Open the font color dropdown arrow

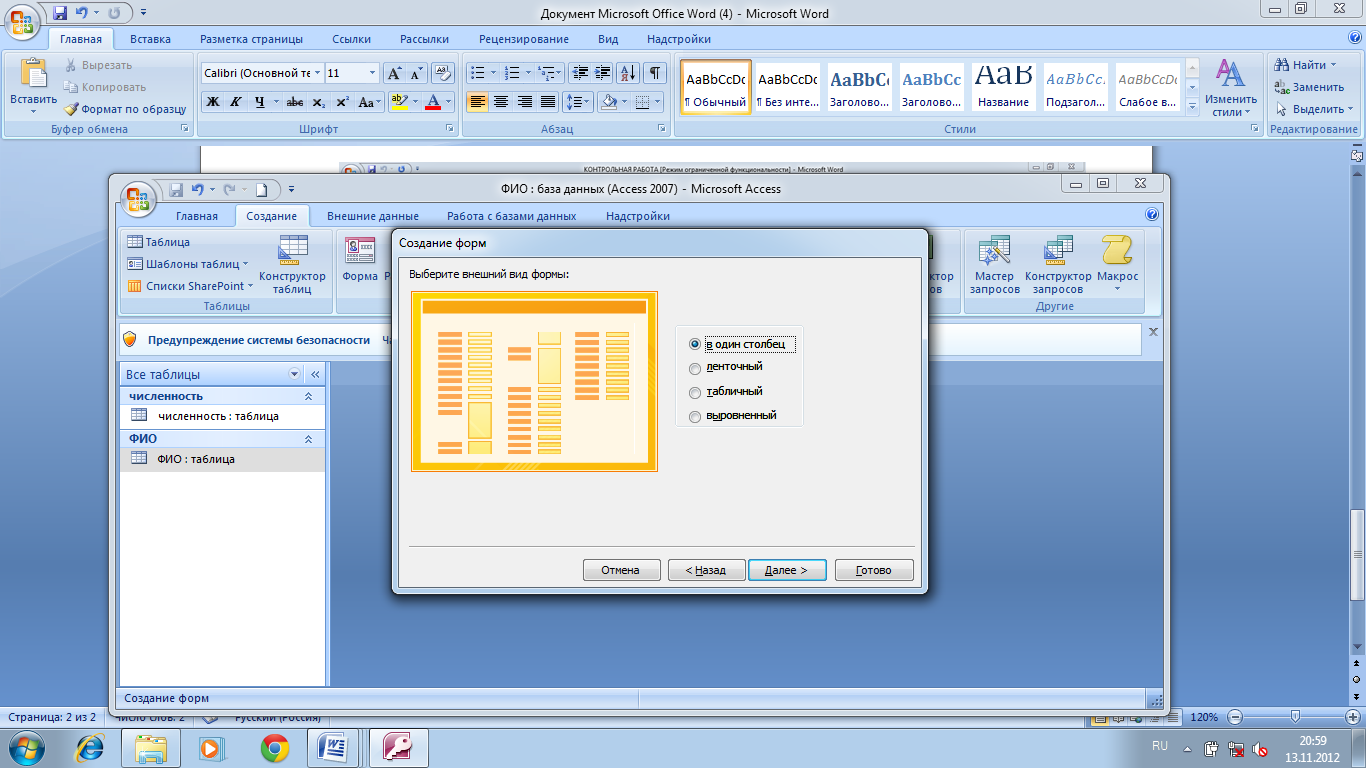(x=448, y=102)
